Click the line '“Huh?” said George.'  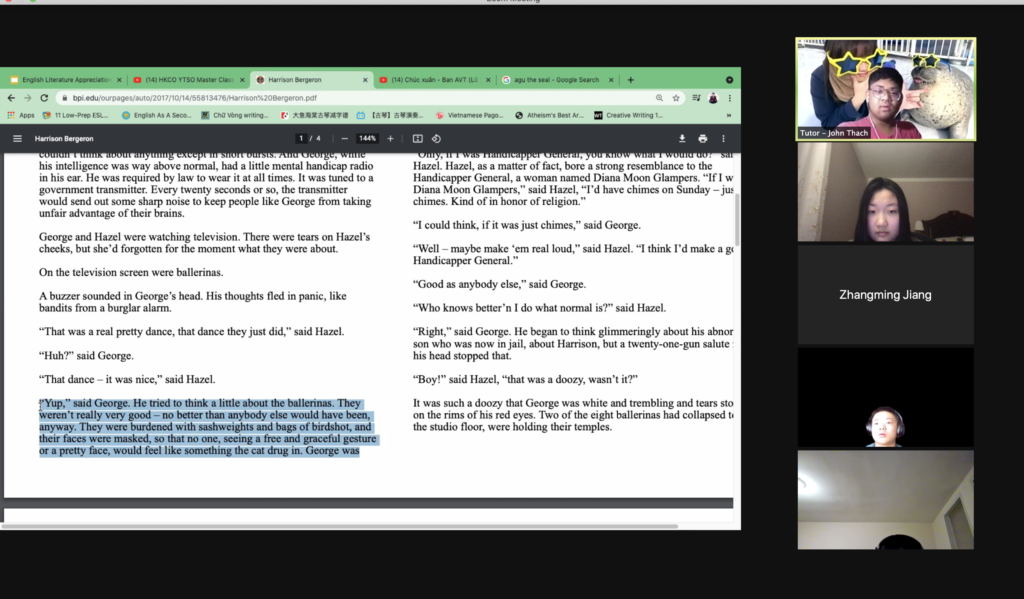tap(86, 355)
